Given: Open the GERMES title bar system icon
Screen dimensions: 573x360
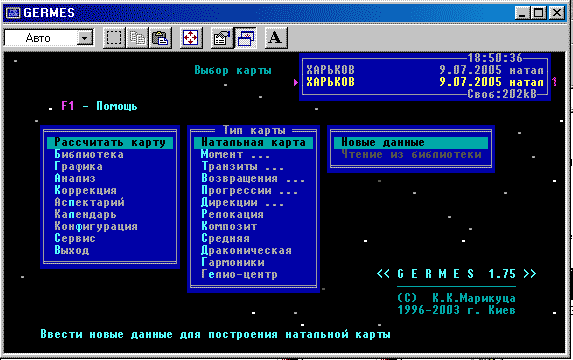Looking at the screenshot, I should 13,13.
